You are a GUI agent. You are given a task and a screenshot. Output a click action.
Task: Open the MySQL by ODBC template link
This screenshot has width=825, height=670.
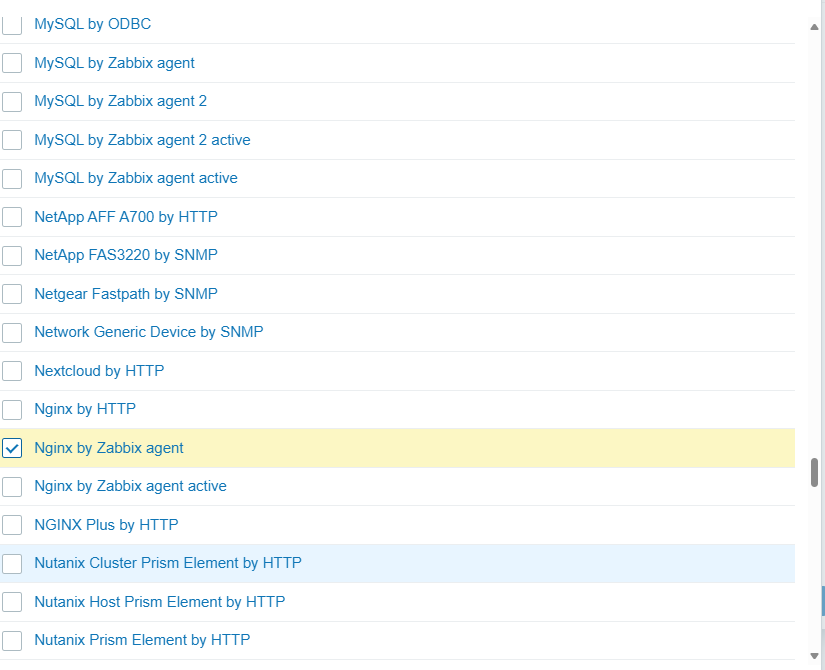(93, 24)
